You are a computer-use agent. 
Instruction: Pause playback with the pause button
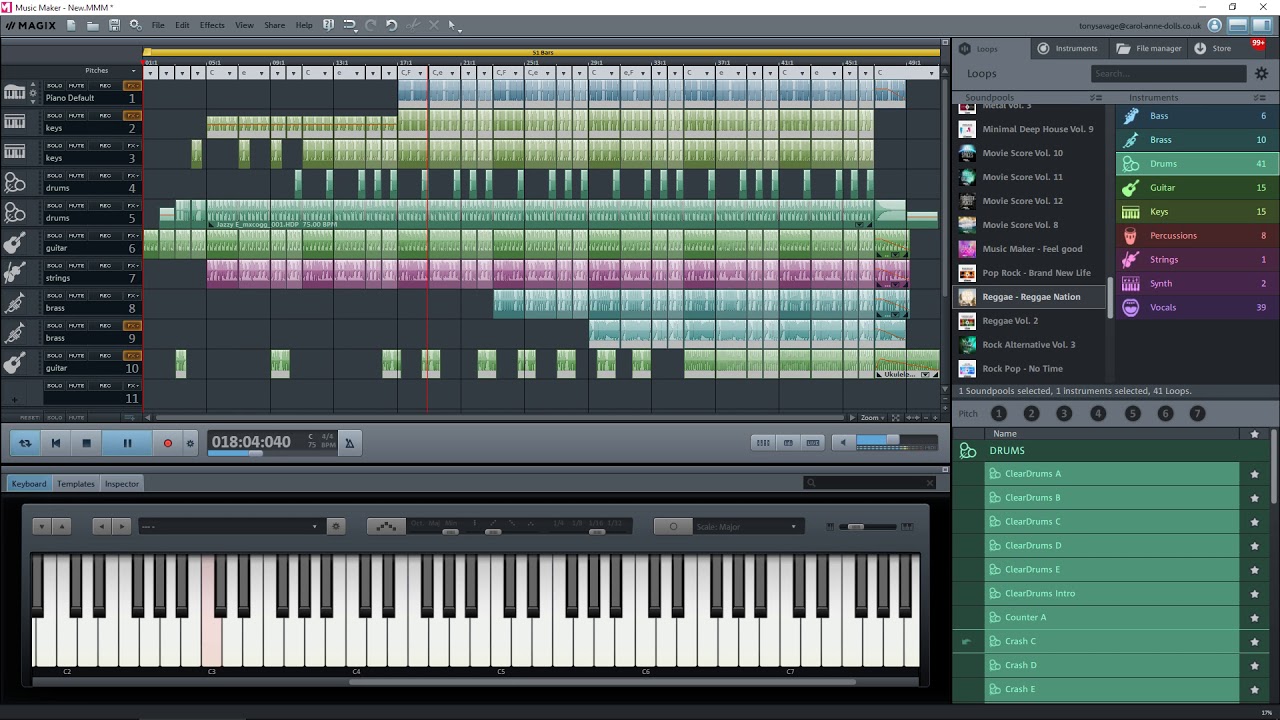point(127,443)
